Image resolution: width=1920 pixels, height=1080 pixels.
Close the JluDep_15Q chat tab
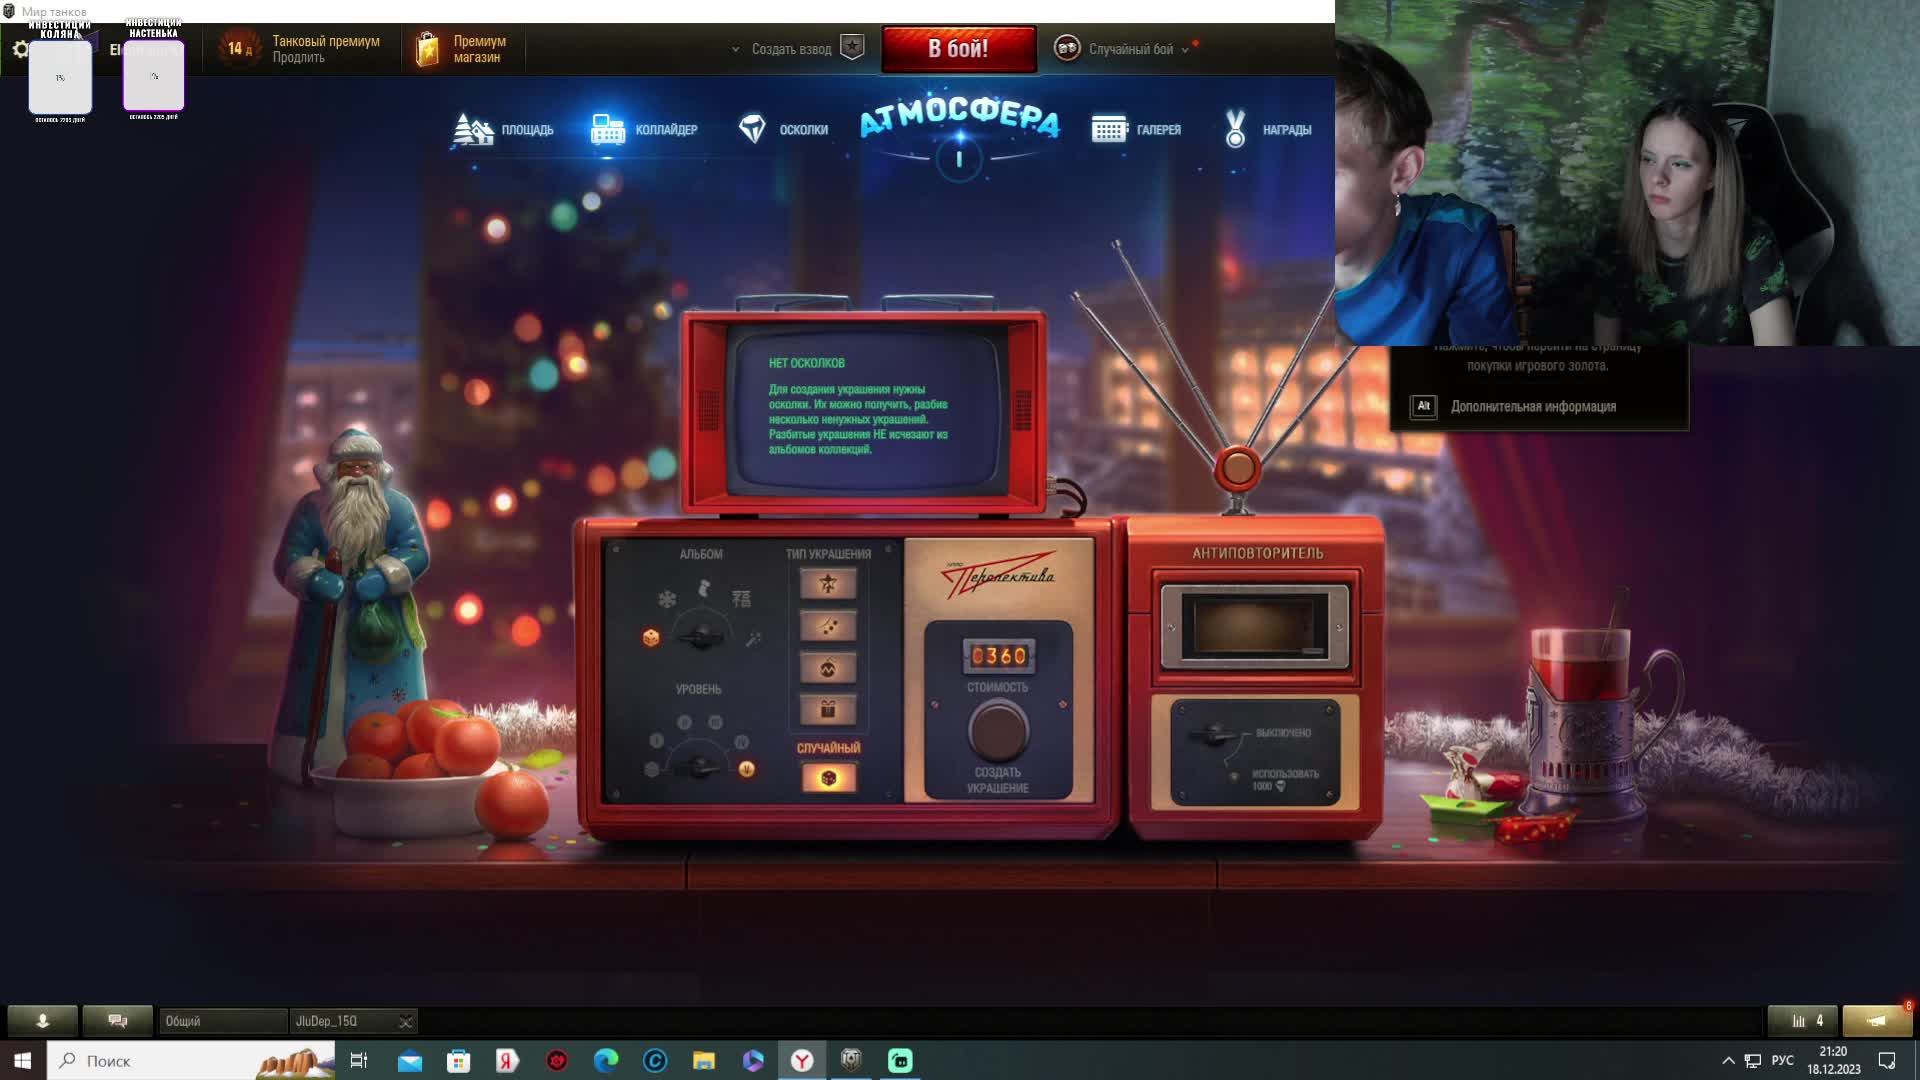[405, 1021]
